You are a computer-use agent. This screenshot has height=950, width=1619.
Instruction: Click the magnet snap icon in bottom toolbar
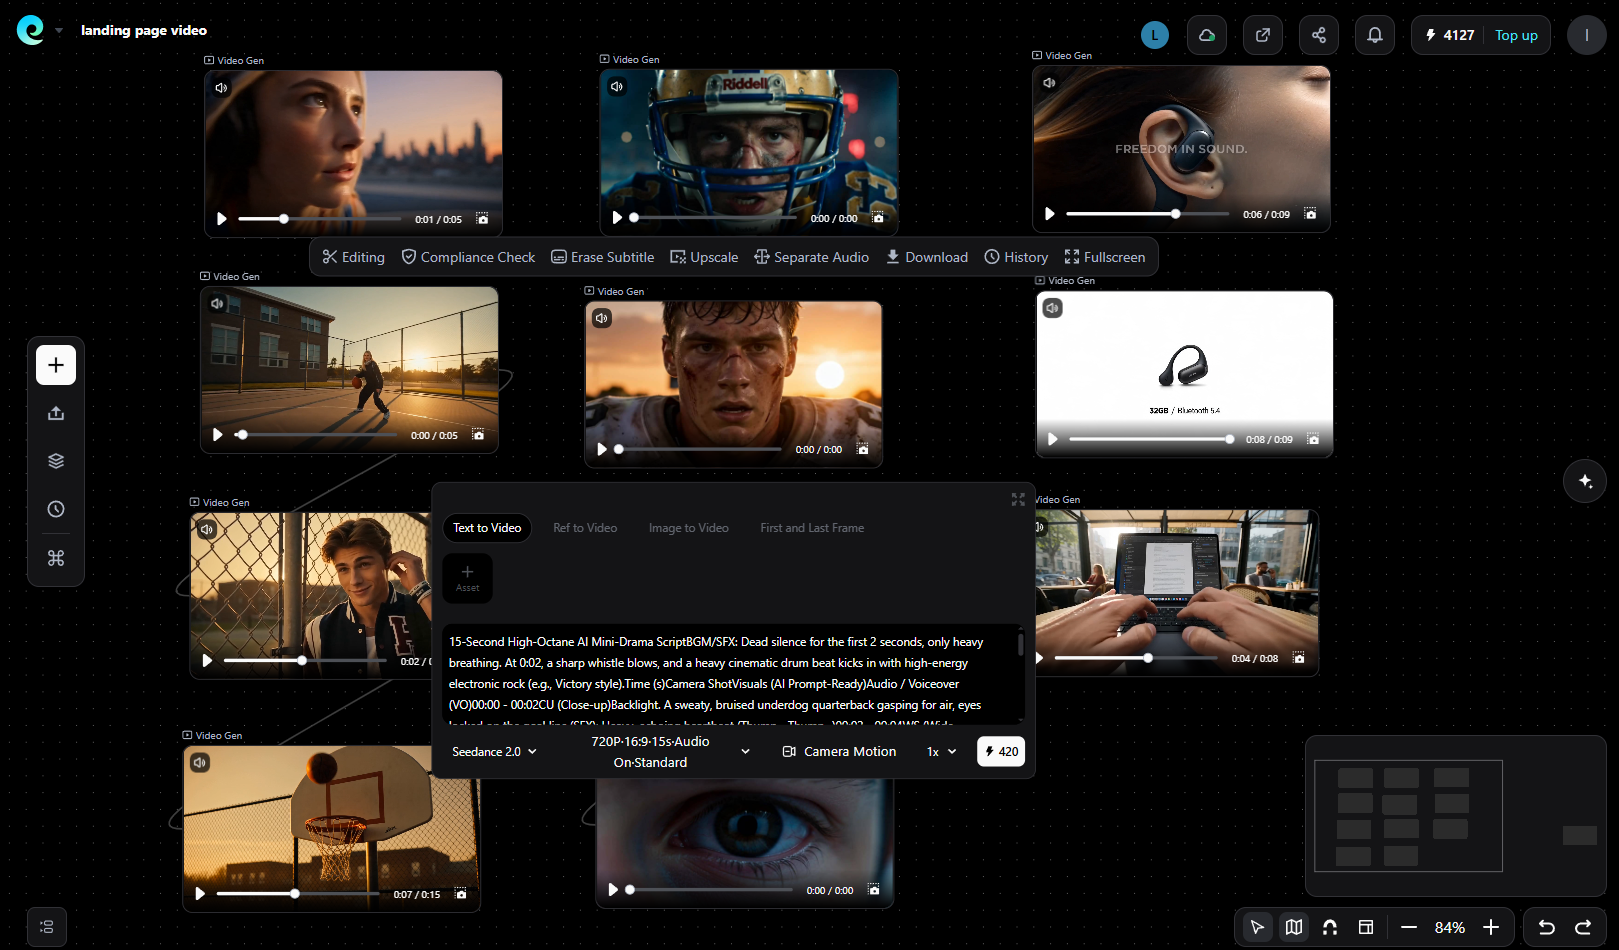click(x=1330, y=927)
